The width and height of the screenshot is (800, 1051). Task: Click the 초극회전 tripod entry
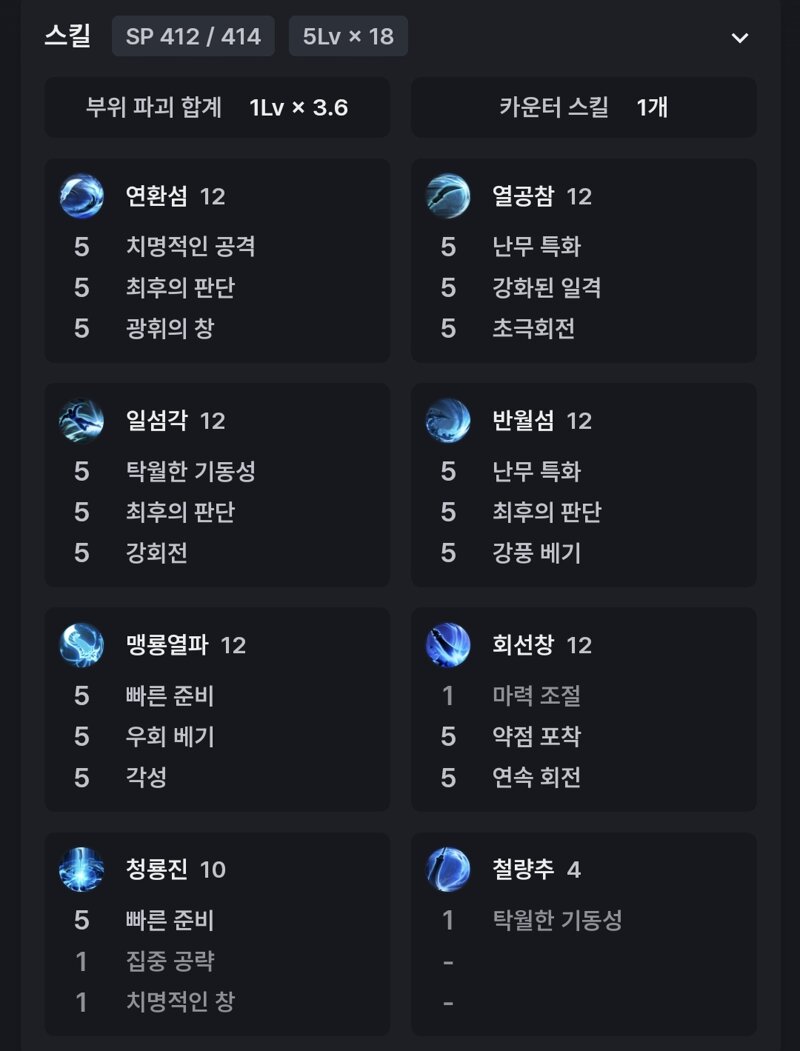[533, 328]
